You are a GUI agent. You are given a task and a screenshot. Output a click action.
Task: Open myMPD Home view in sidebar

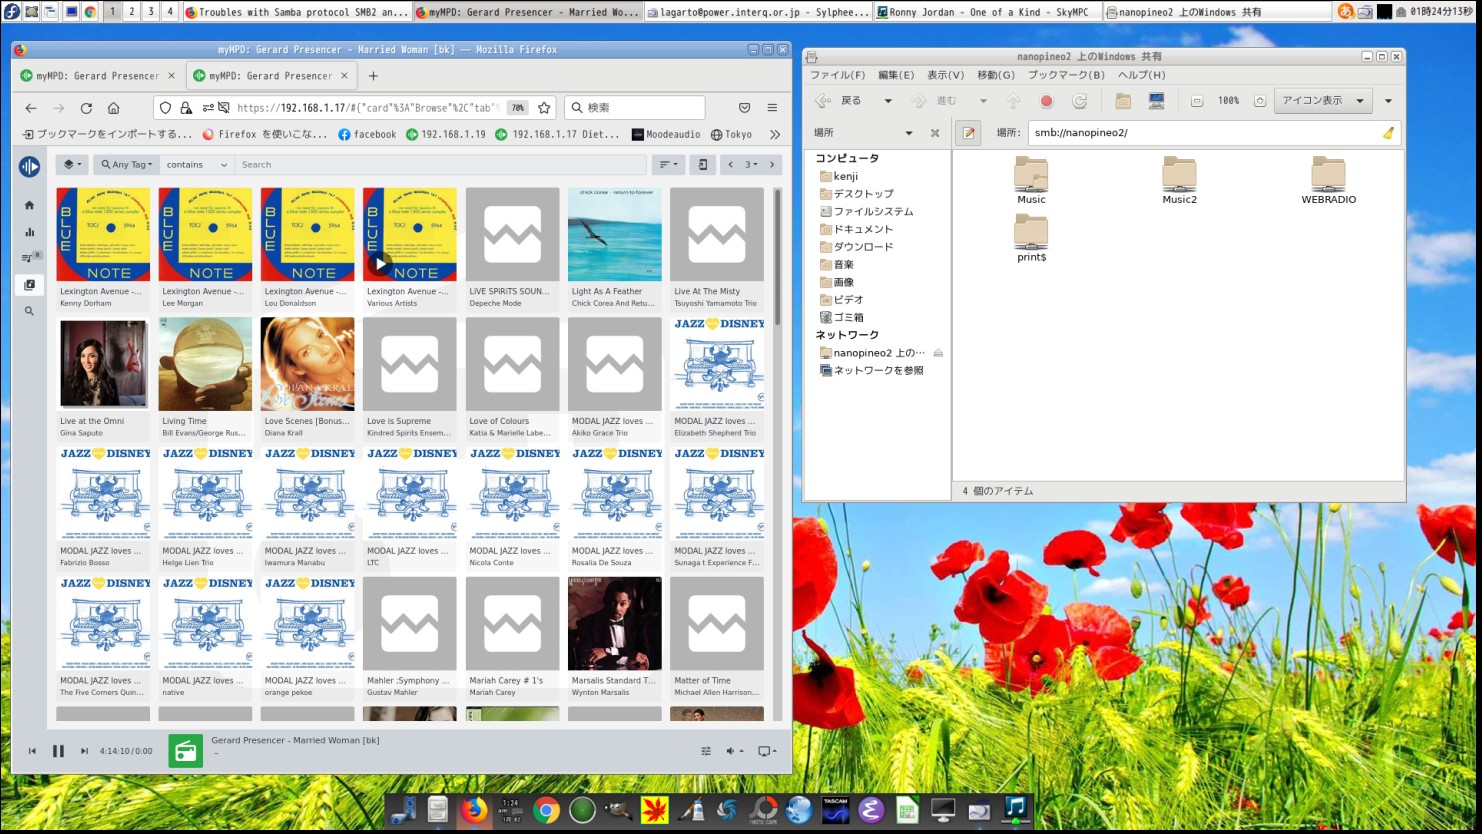click(x=29, y=205)
